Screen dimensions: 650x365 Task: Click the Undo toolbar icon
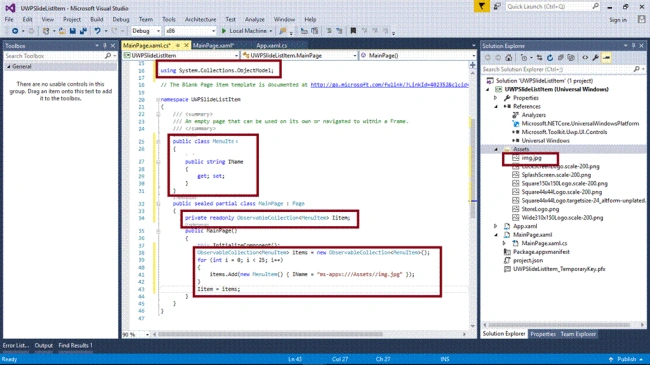[97, 31]
